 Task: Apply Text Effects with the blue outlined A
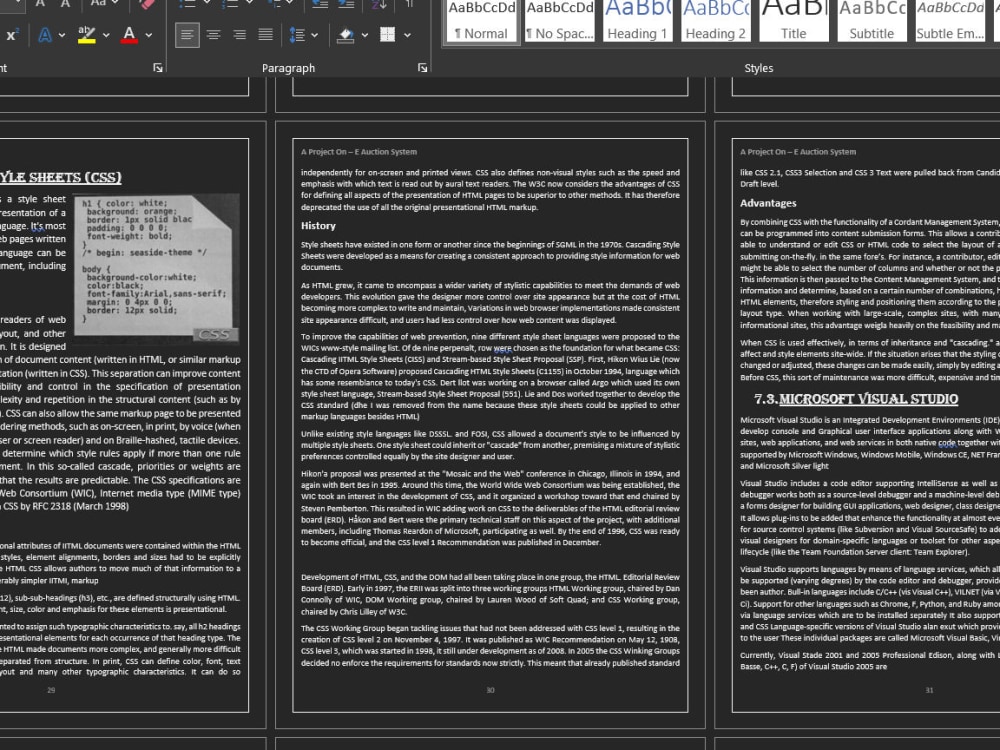click(x=45, y=35)
